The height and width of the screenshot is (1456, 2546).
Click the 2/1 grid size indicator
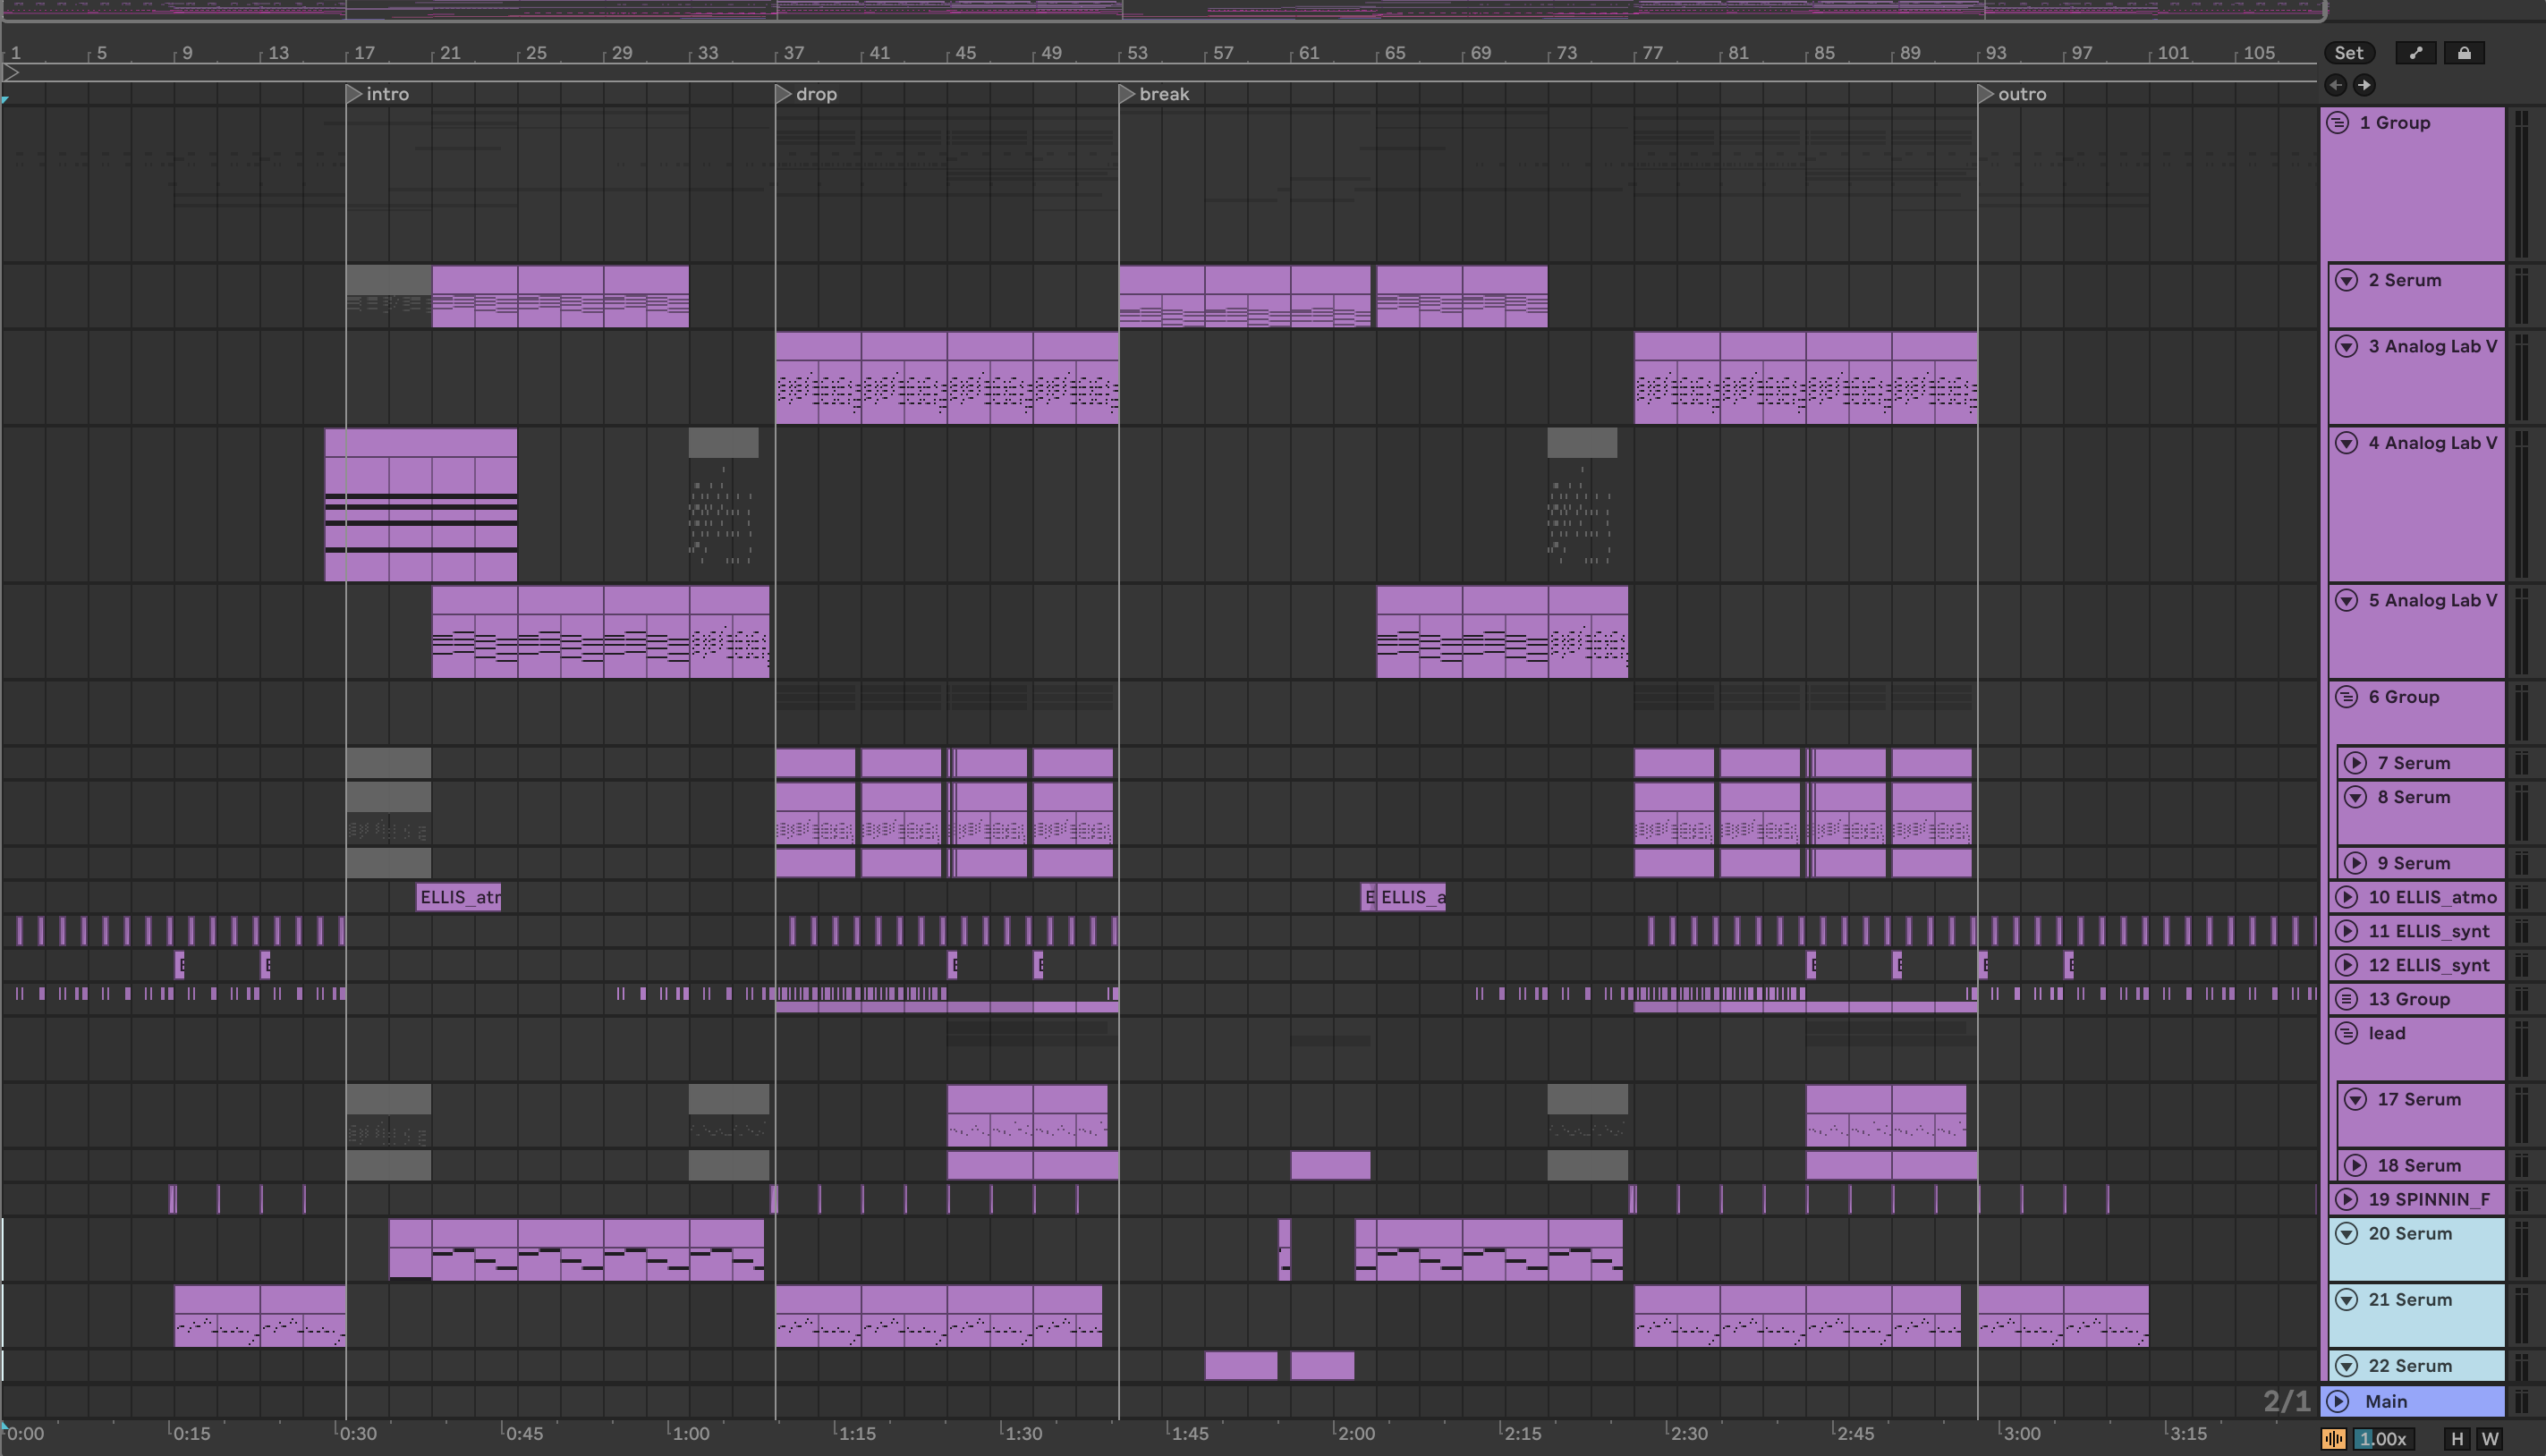click(x=2287, y=1401)
